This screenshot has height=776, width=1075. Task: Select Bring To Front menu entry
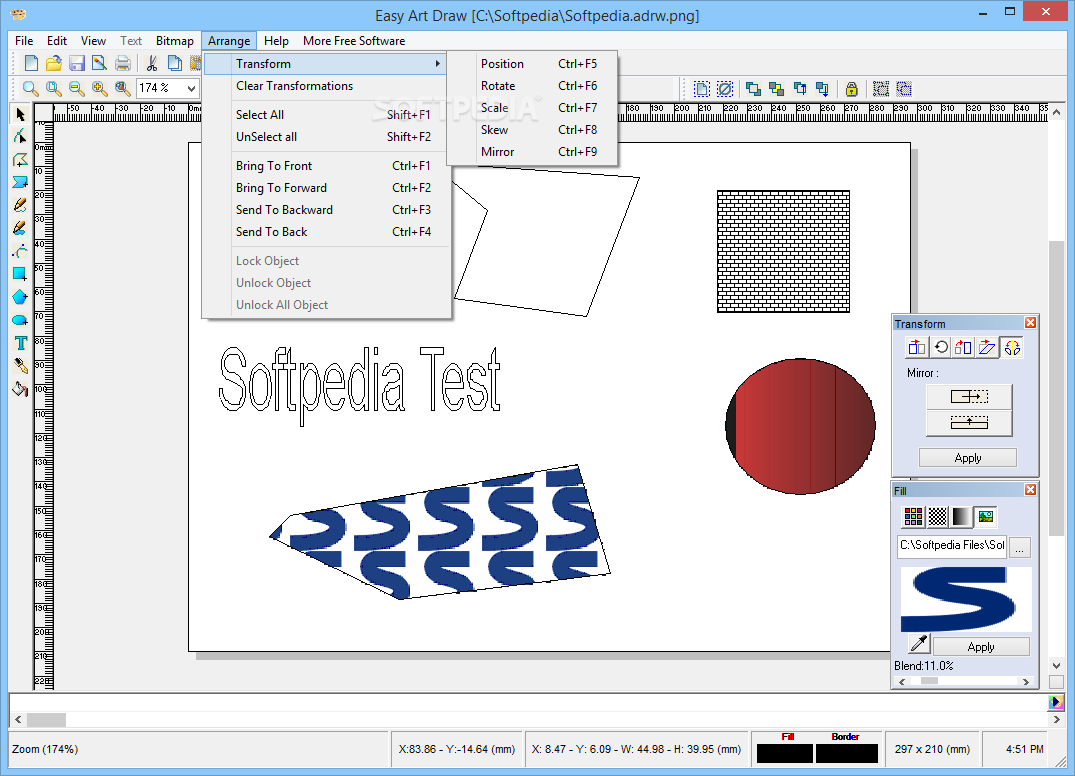click(327, 166)
